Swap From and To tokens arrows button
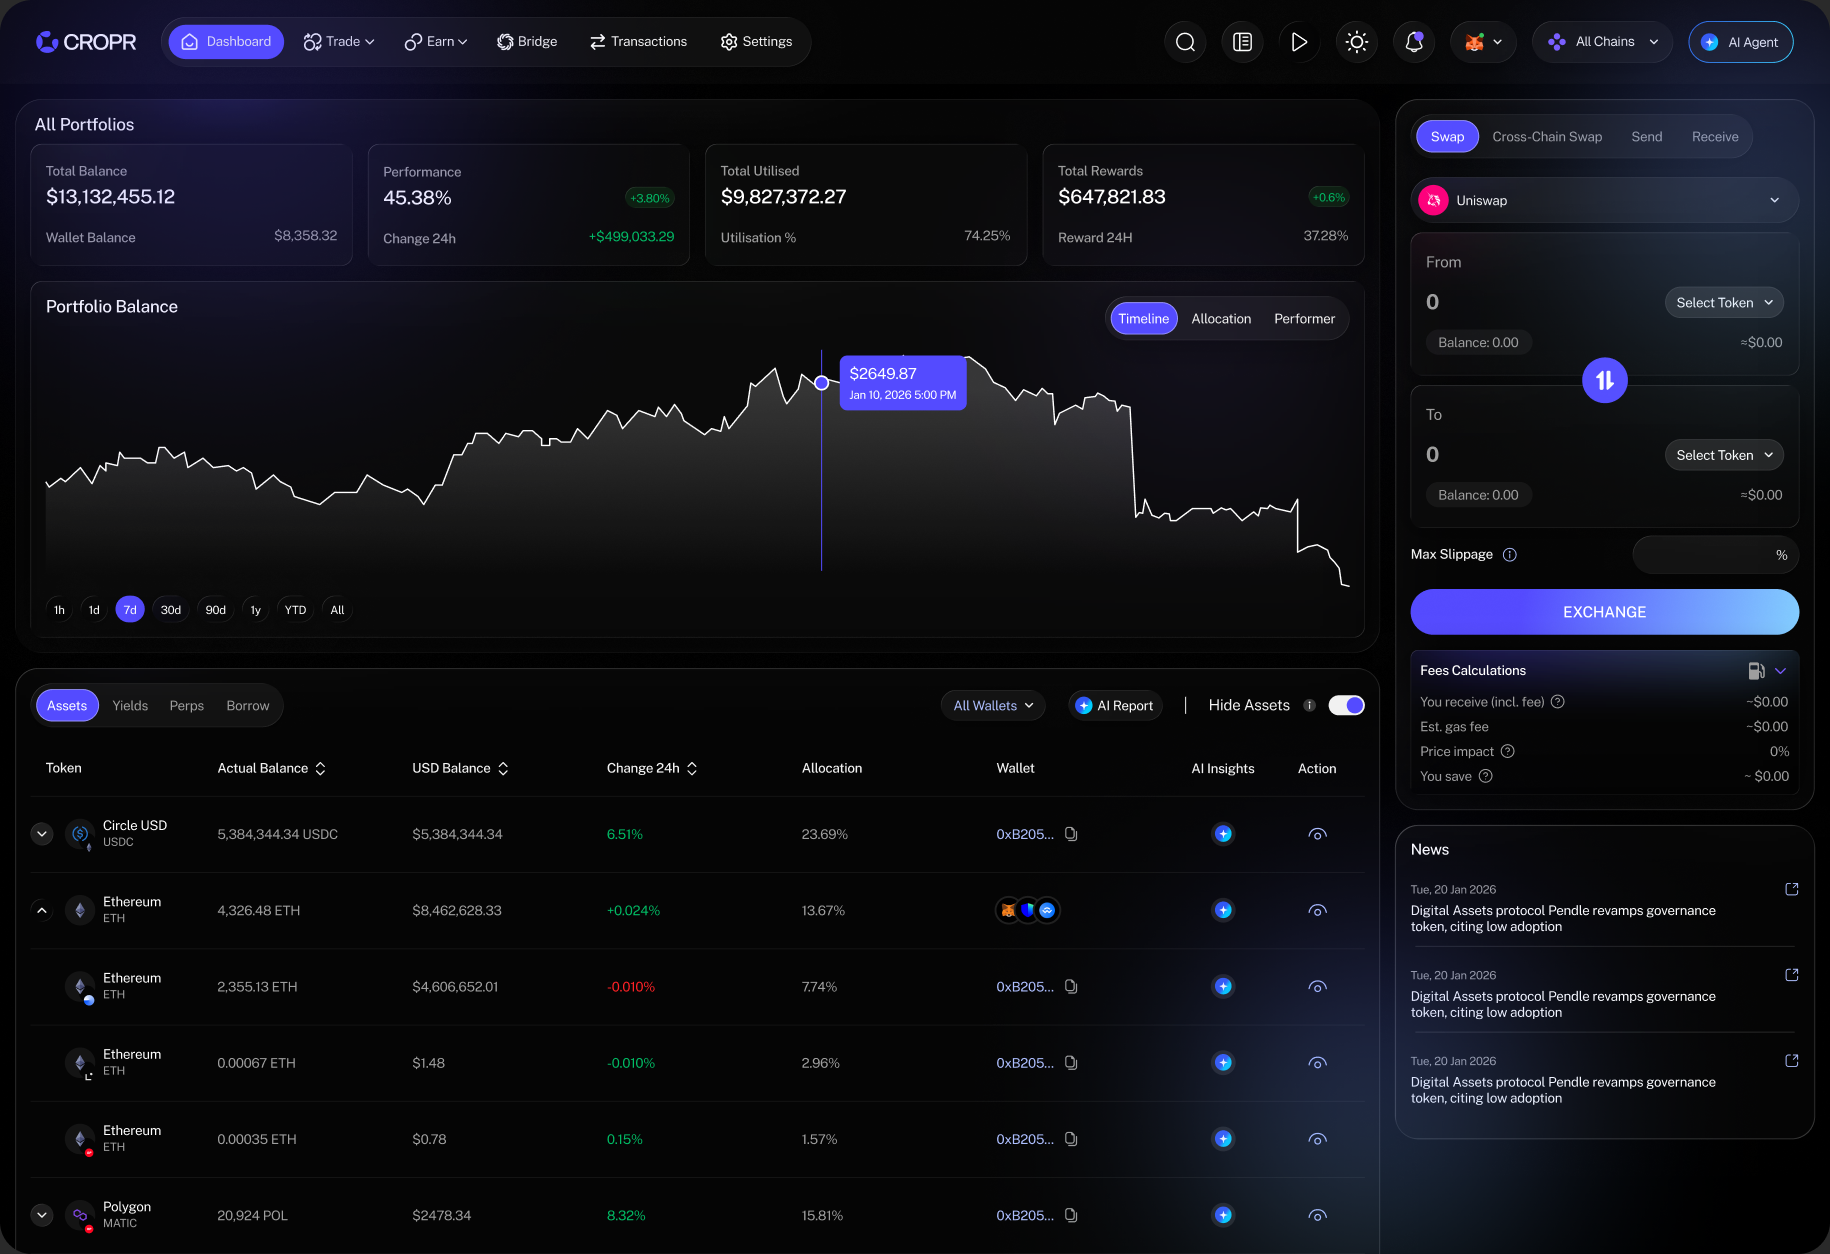1830x1254 pixels. click(x=1605, y=381)
